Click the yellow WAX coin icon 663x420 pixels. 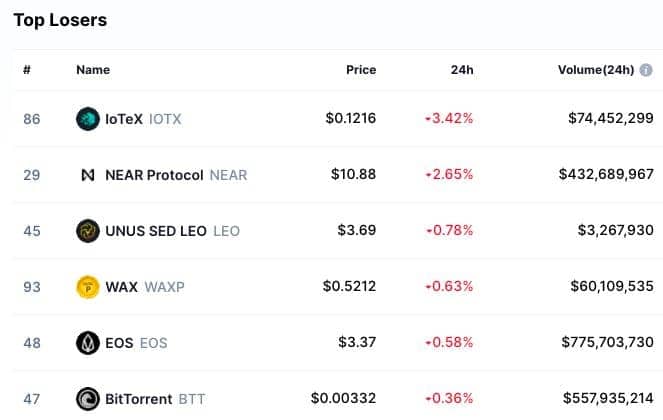(88, 287)
